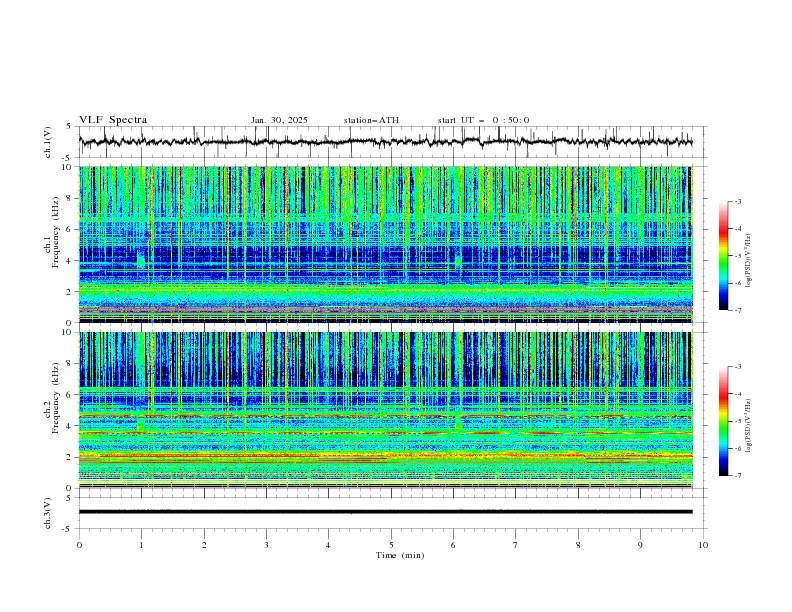Click the "start UT = 0 :50: 0" text

click(483, 120)
